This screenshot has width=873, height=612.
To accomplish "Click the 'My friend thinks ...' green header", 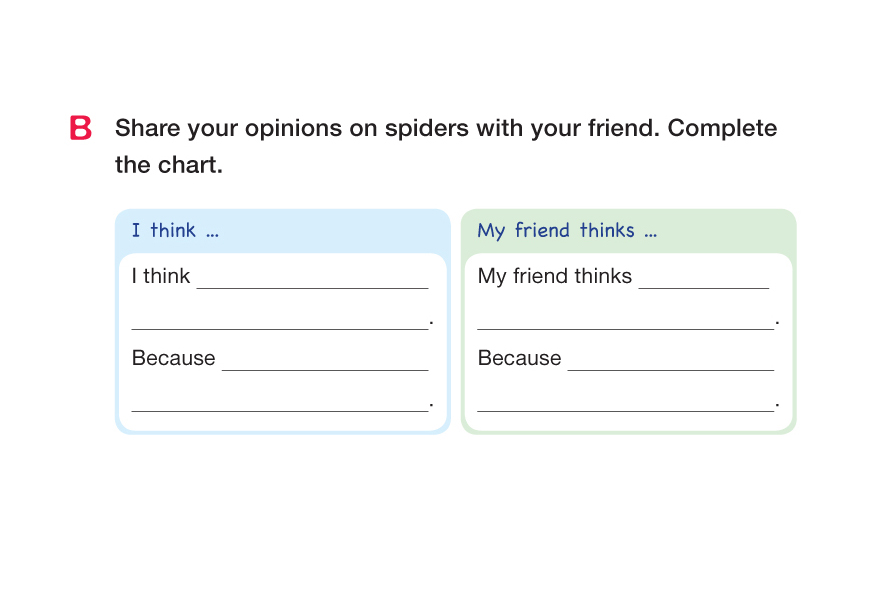I will pos(567,231).
